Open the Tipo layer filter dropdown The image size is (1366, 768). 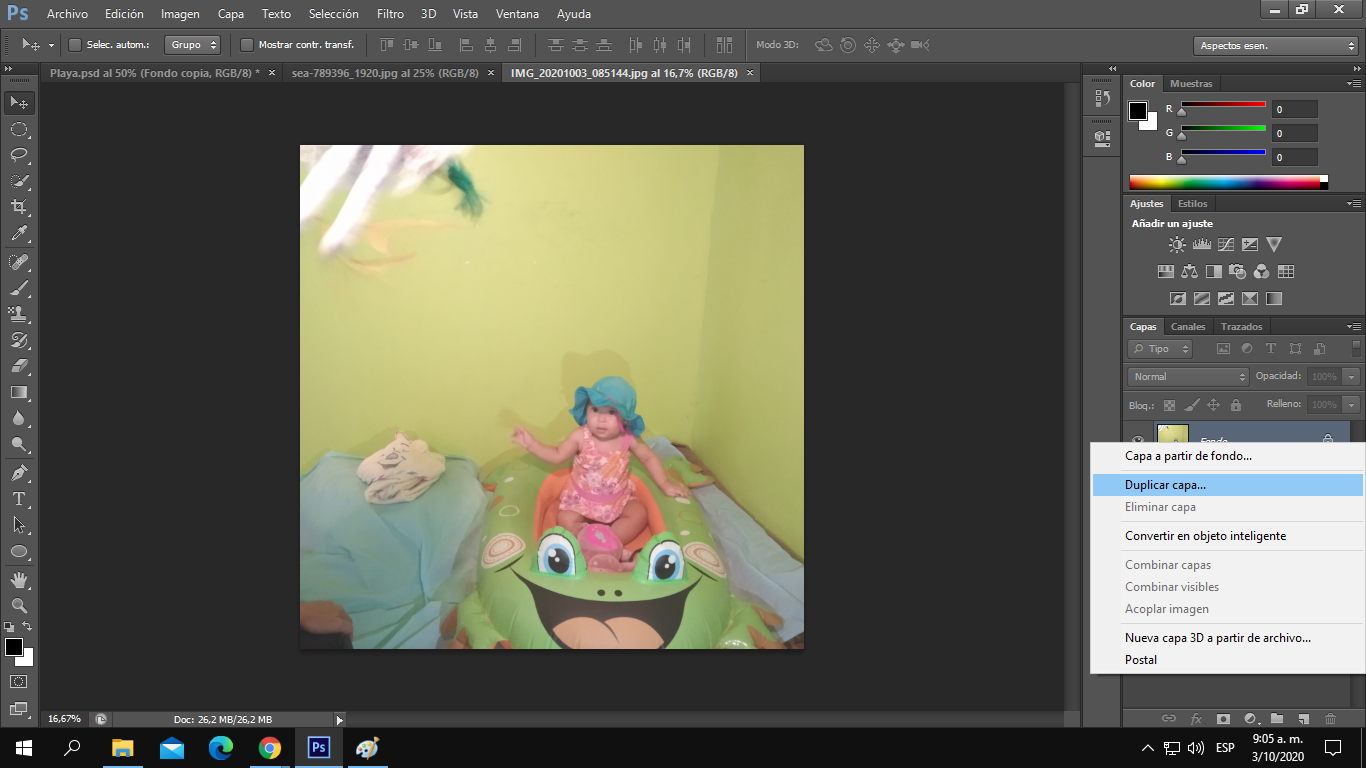click(1160, 349)
